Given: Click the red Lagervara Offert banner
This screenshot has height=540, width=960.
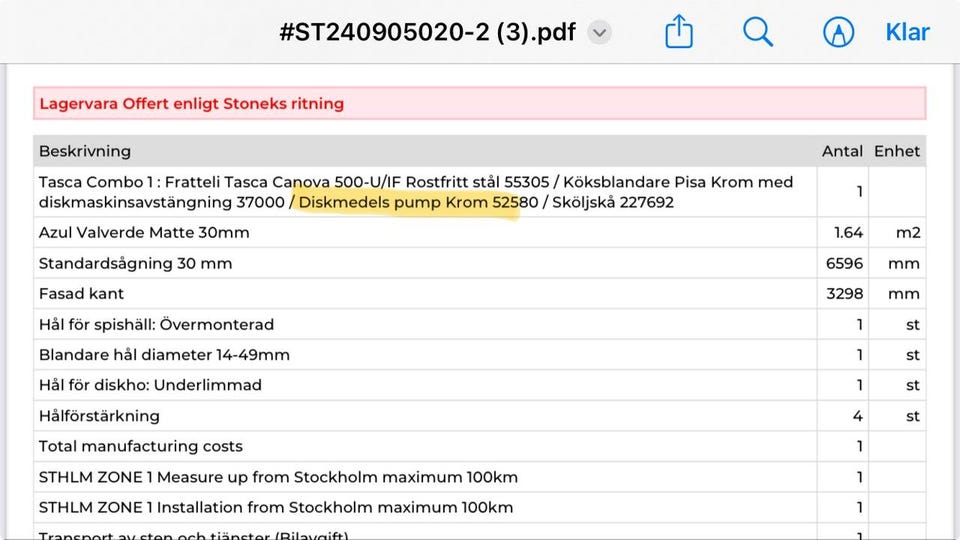Looking at the screenshot, I should 480,103.
